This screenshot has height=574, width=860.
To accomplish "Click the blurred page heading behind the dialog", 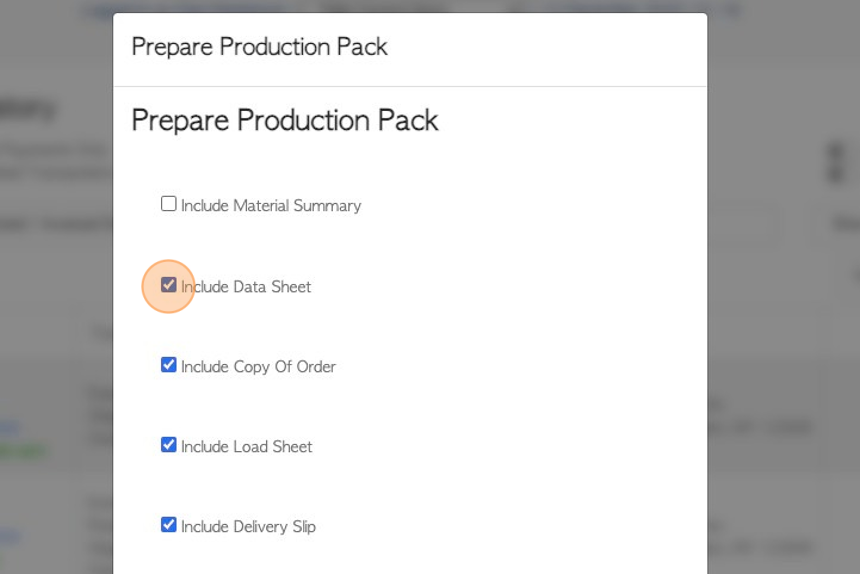I will [27, 110].
